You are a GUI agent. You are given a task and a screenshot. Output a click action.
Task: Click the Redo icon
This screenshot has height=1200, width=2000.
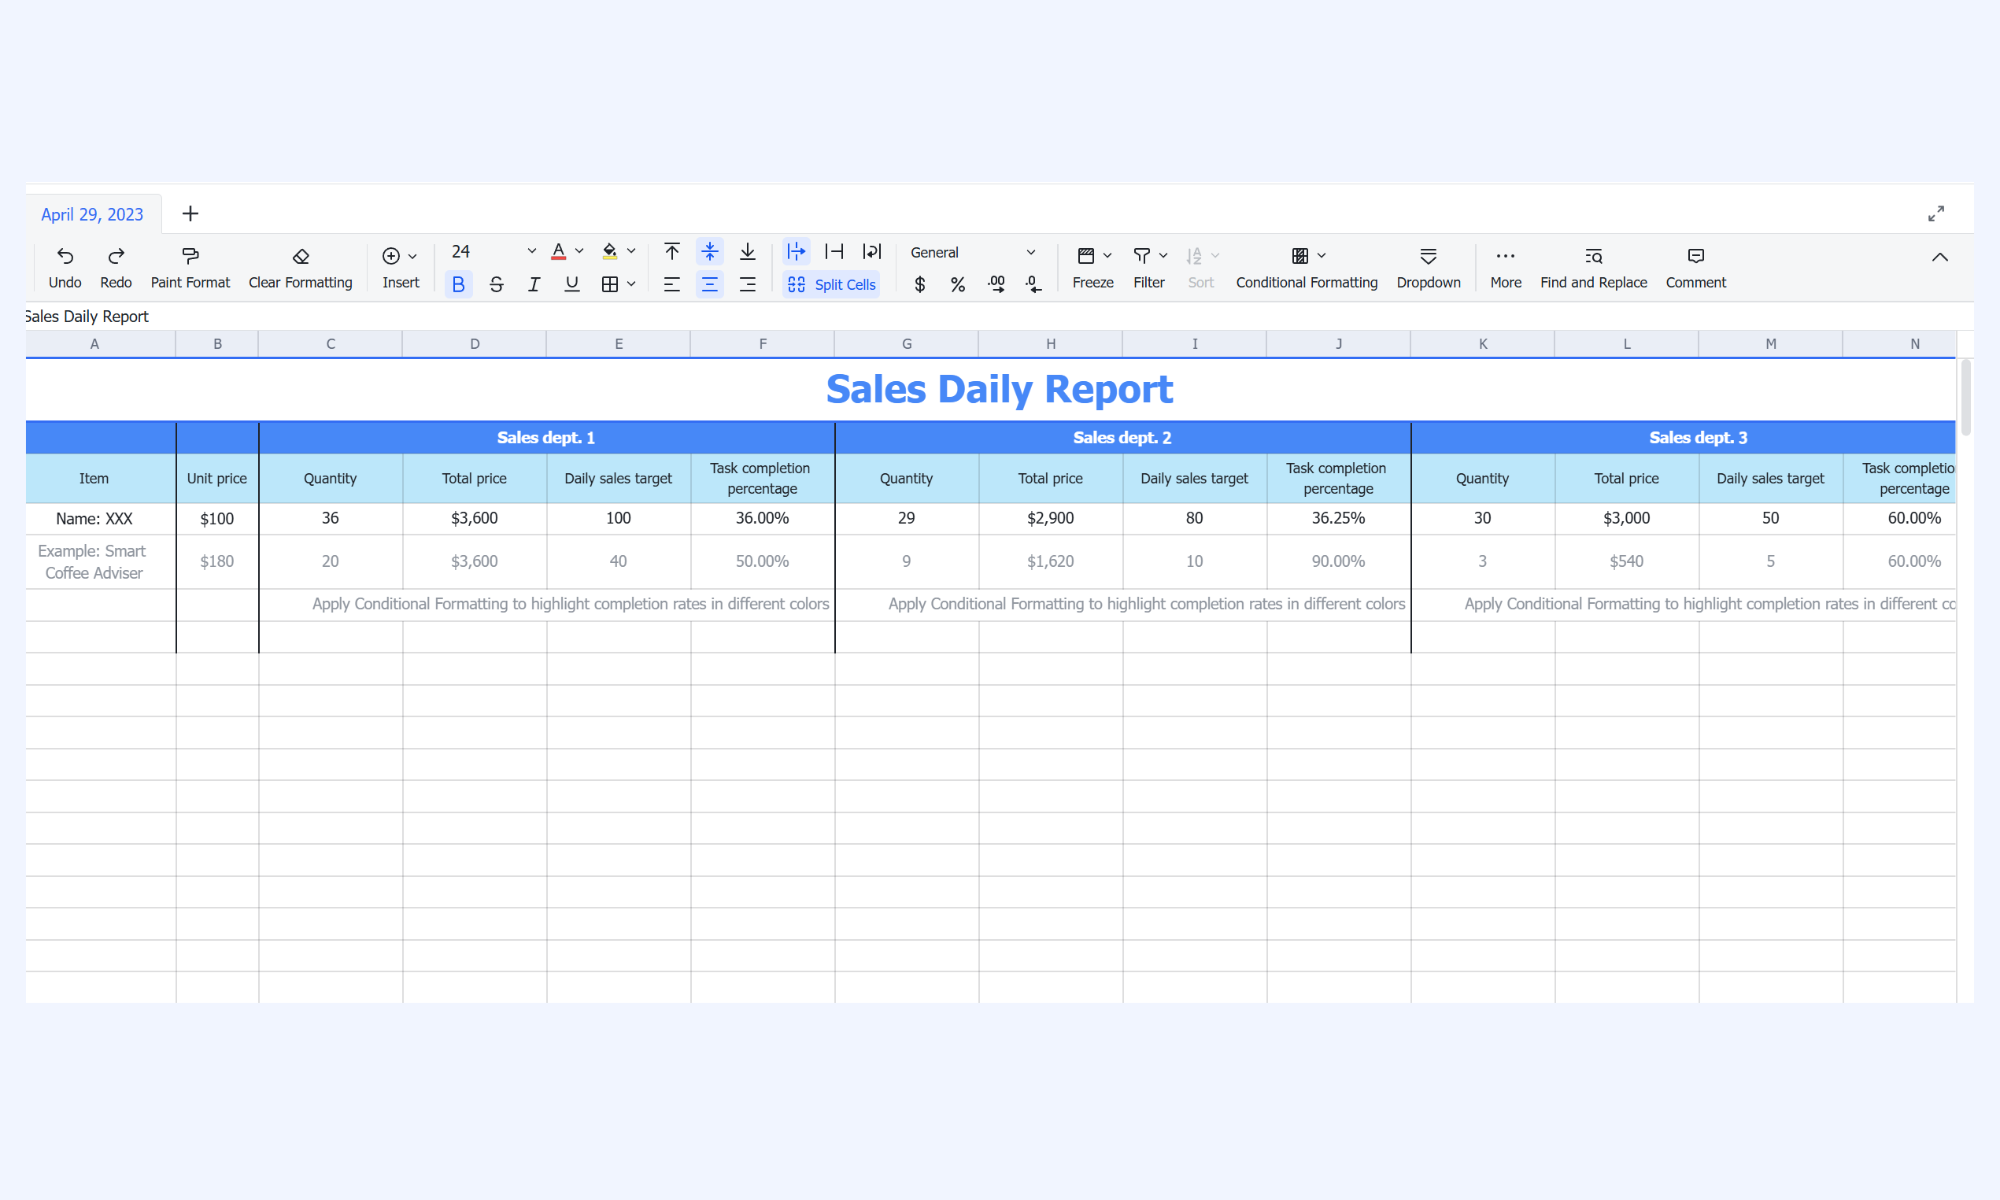coord(116,256)
